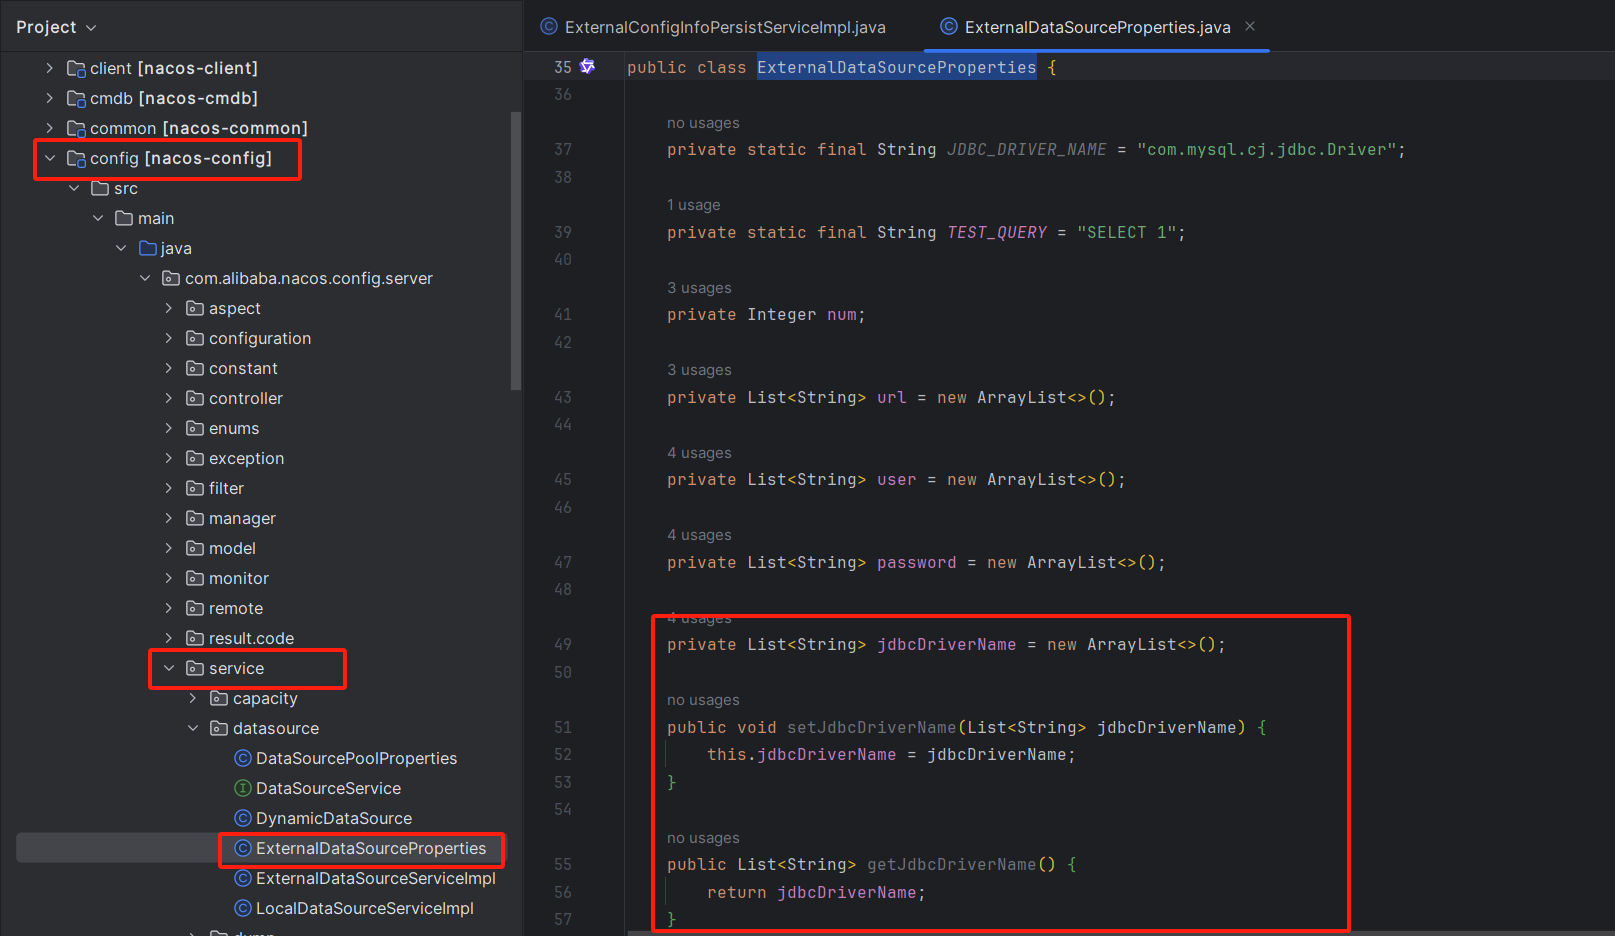1615x936 pixels.
Task: Expand the common [nacos-common] module
Action: point(49,128)
